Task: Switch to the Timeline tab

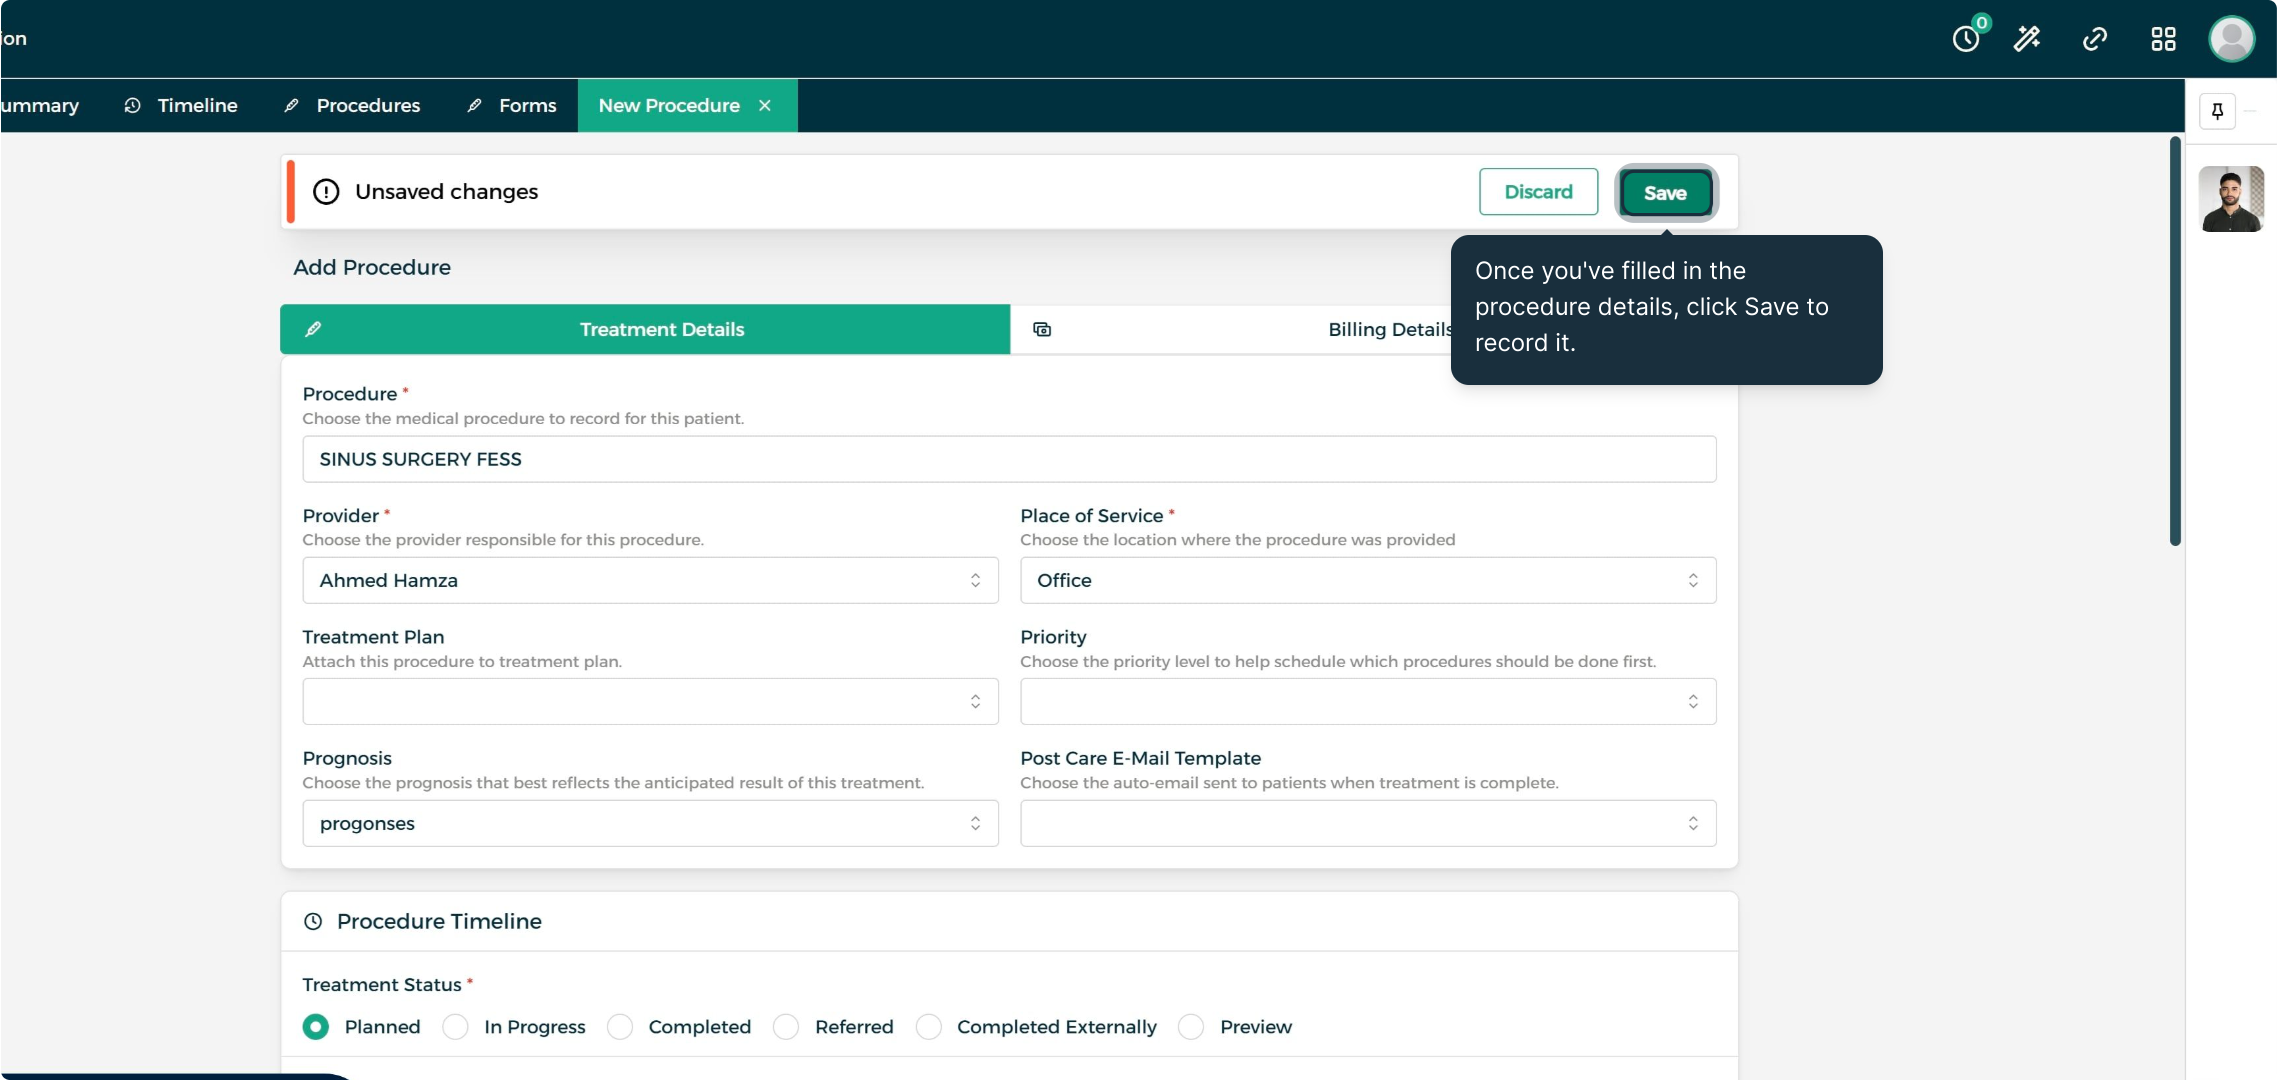Action: click(181, 105)
